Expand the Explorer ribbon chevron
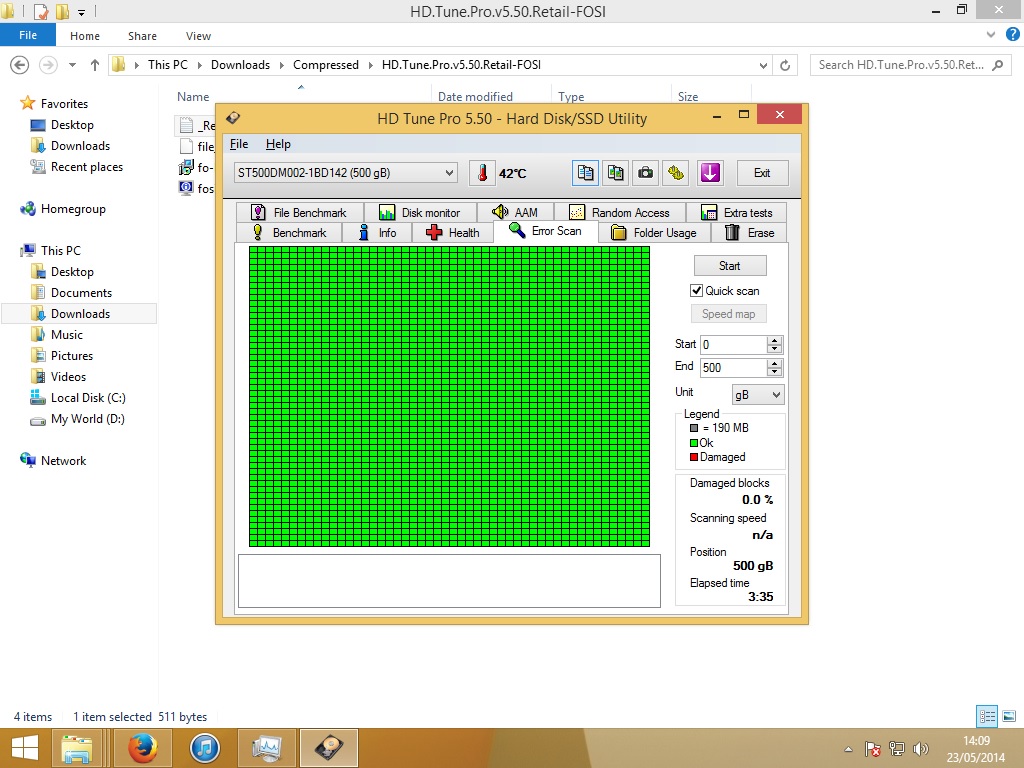Viewport: 1024px width, 768px height. tap(991, 35)
